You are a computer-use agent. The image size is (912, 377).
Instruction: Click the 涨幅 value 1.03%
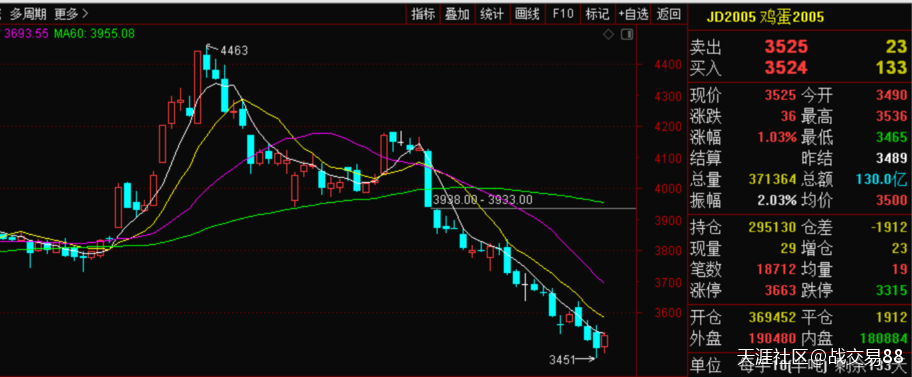coord(776,138)
